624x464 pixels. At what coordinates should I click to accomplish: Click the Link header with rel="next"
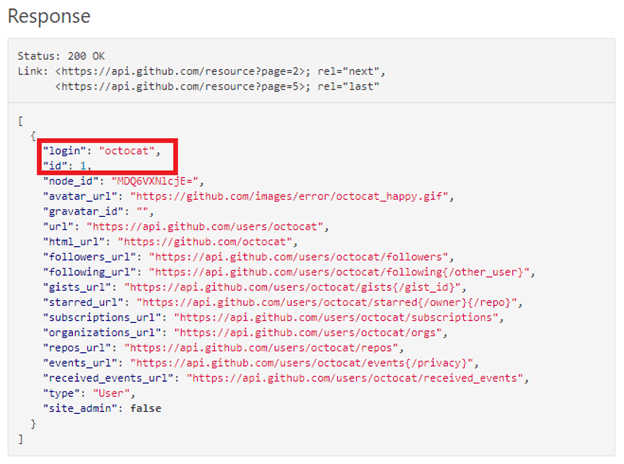point(201,71)
